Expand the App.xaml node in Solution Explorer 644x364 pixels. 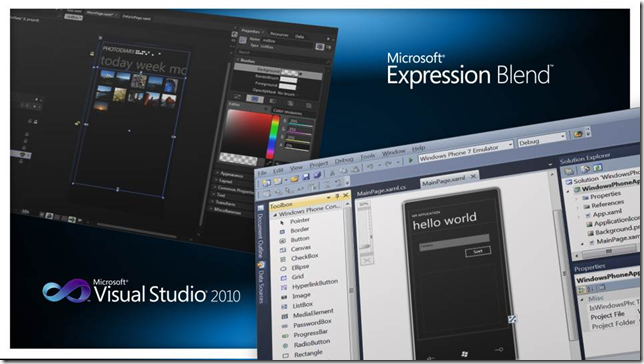click(579, 216)
